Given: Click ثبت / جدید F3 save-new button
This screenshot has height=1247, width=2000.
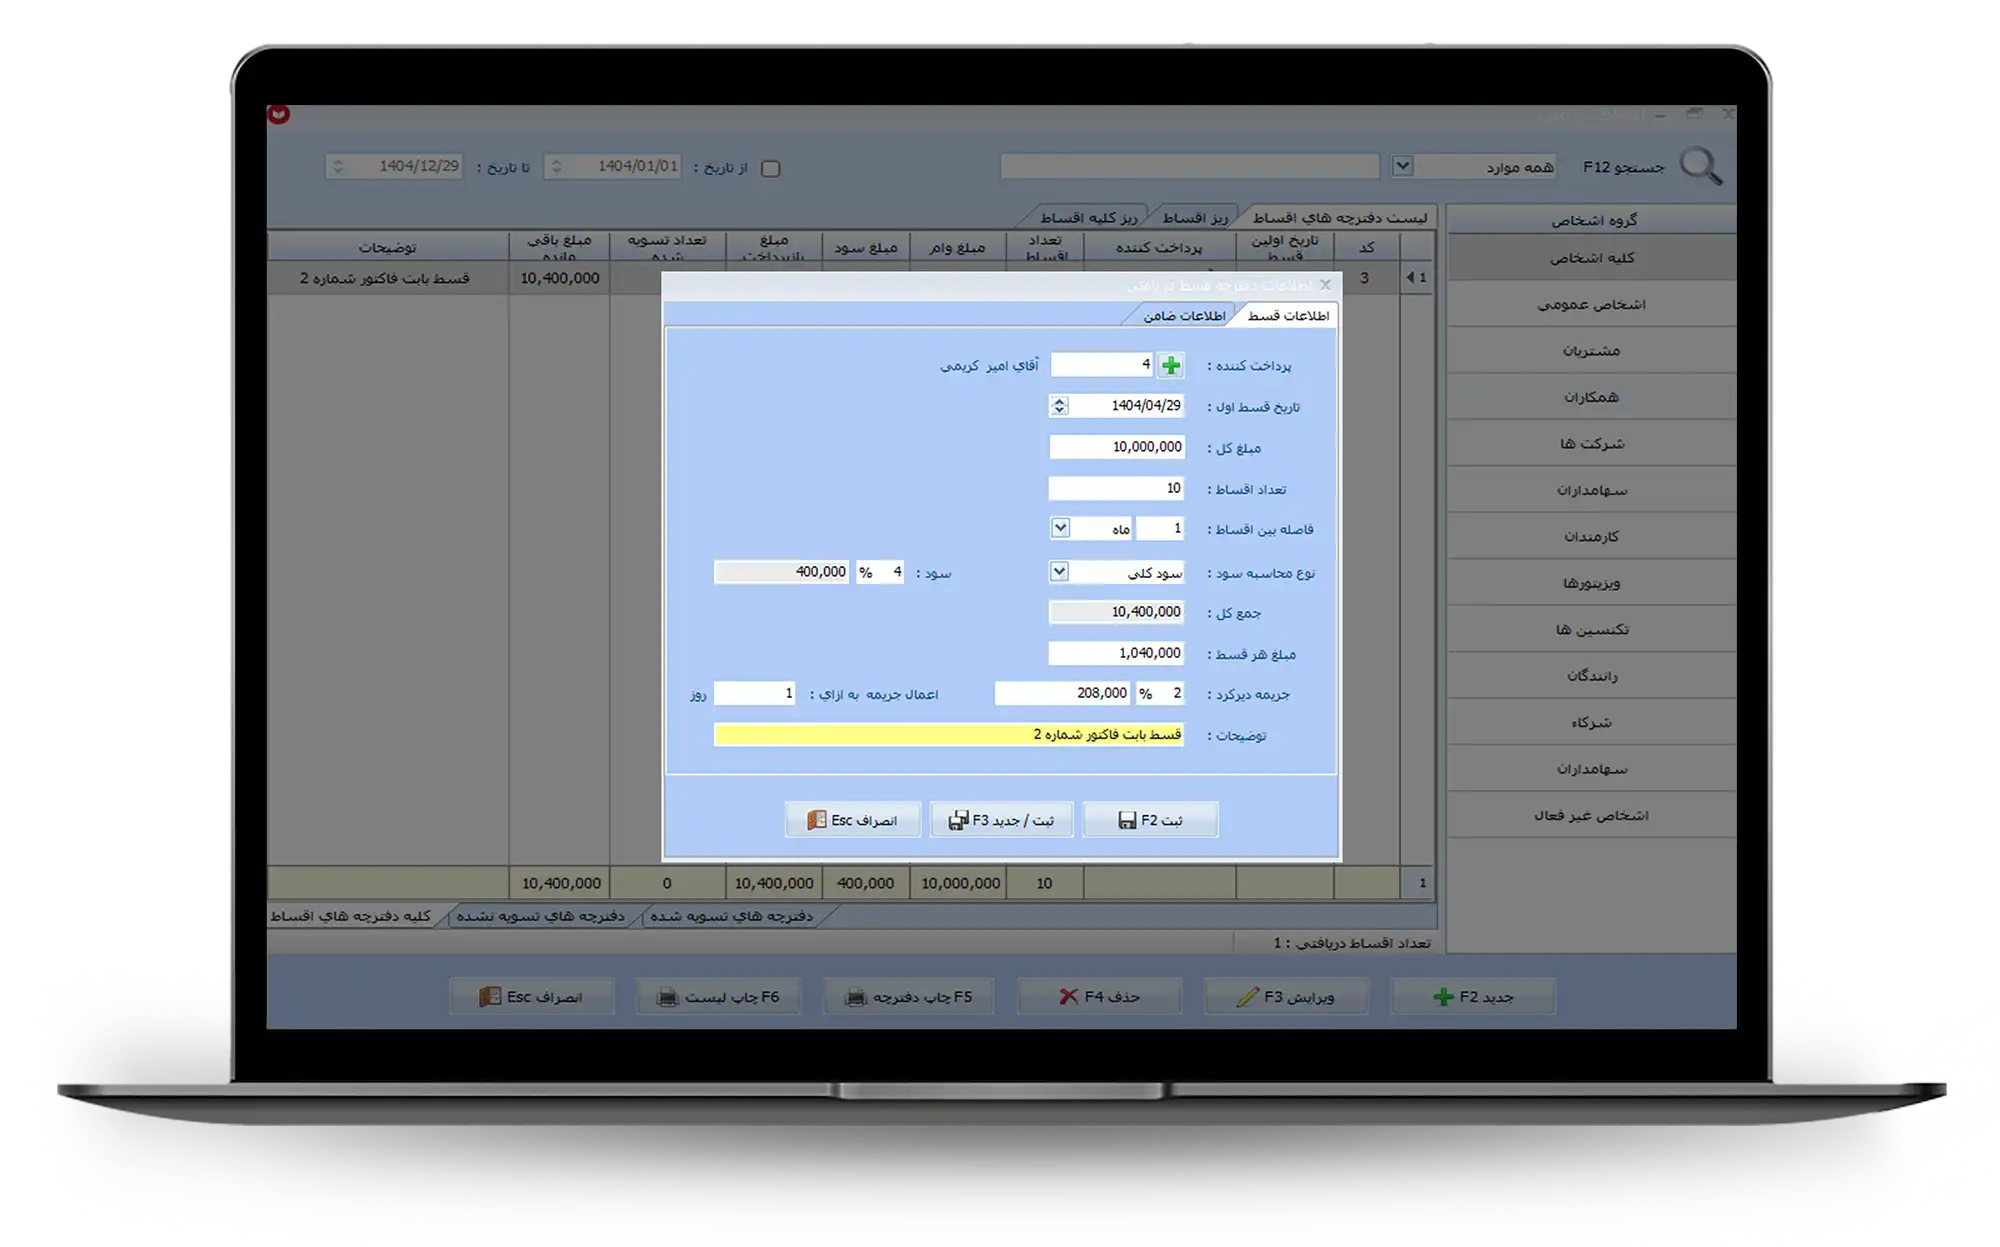Looking at the screenshot, I should click(x=1001, y=820).
